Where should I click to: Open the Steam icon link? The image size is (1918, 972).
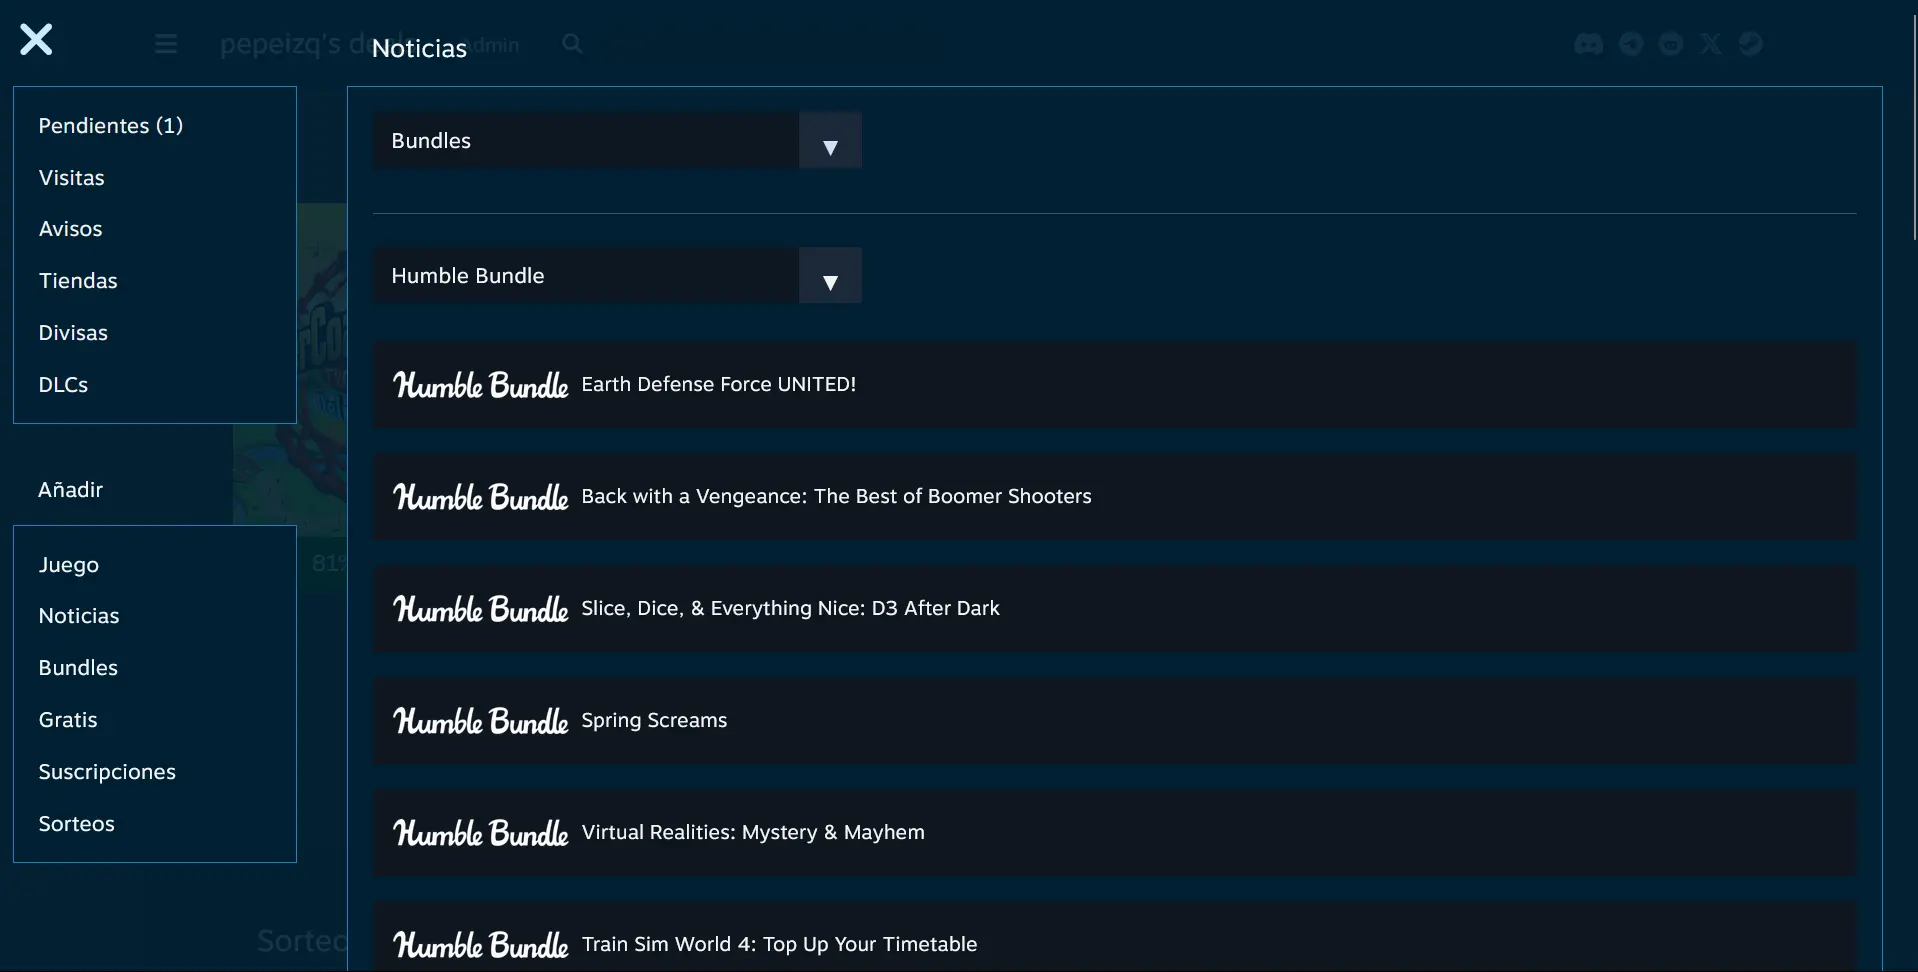click(1750, 44)
